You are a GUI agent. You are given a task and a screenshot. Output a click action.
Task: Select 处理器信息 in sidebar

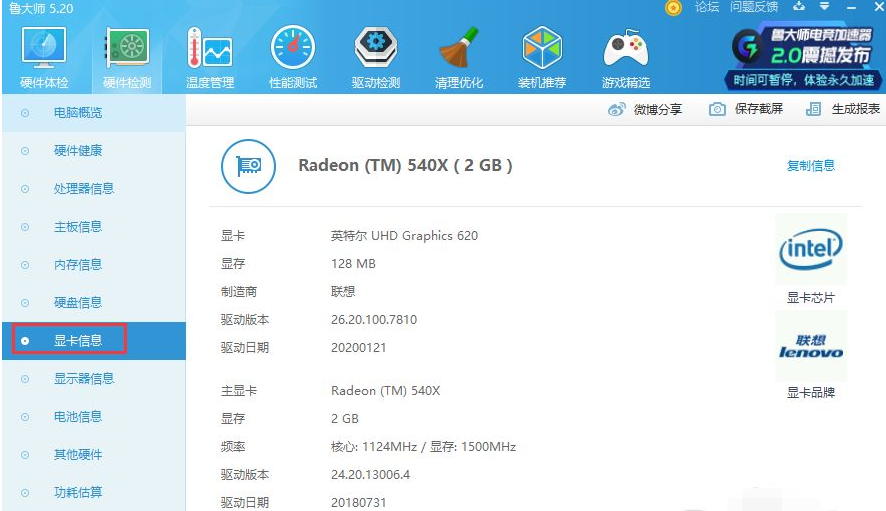(94, 189)
